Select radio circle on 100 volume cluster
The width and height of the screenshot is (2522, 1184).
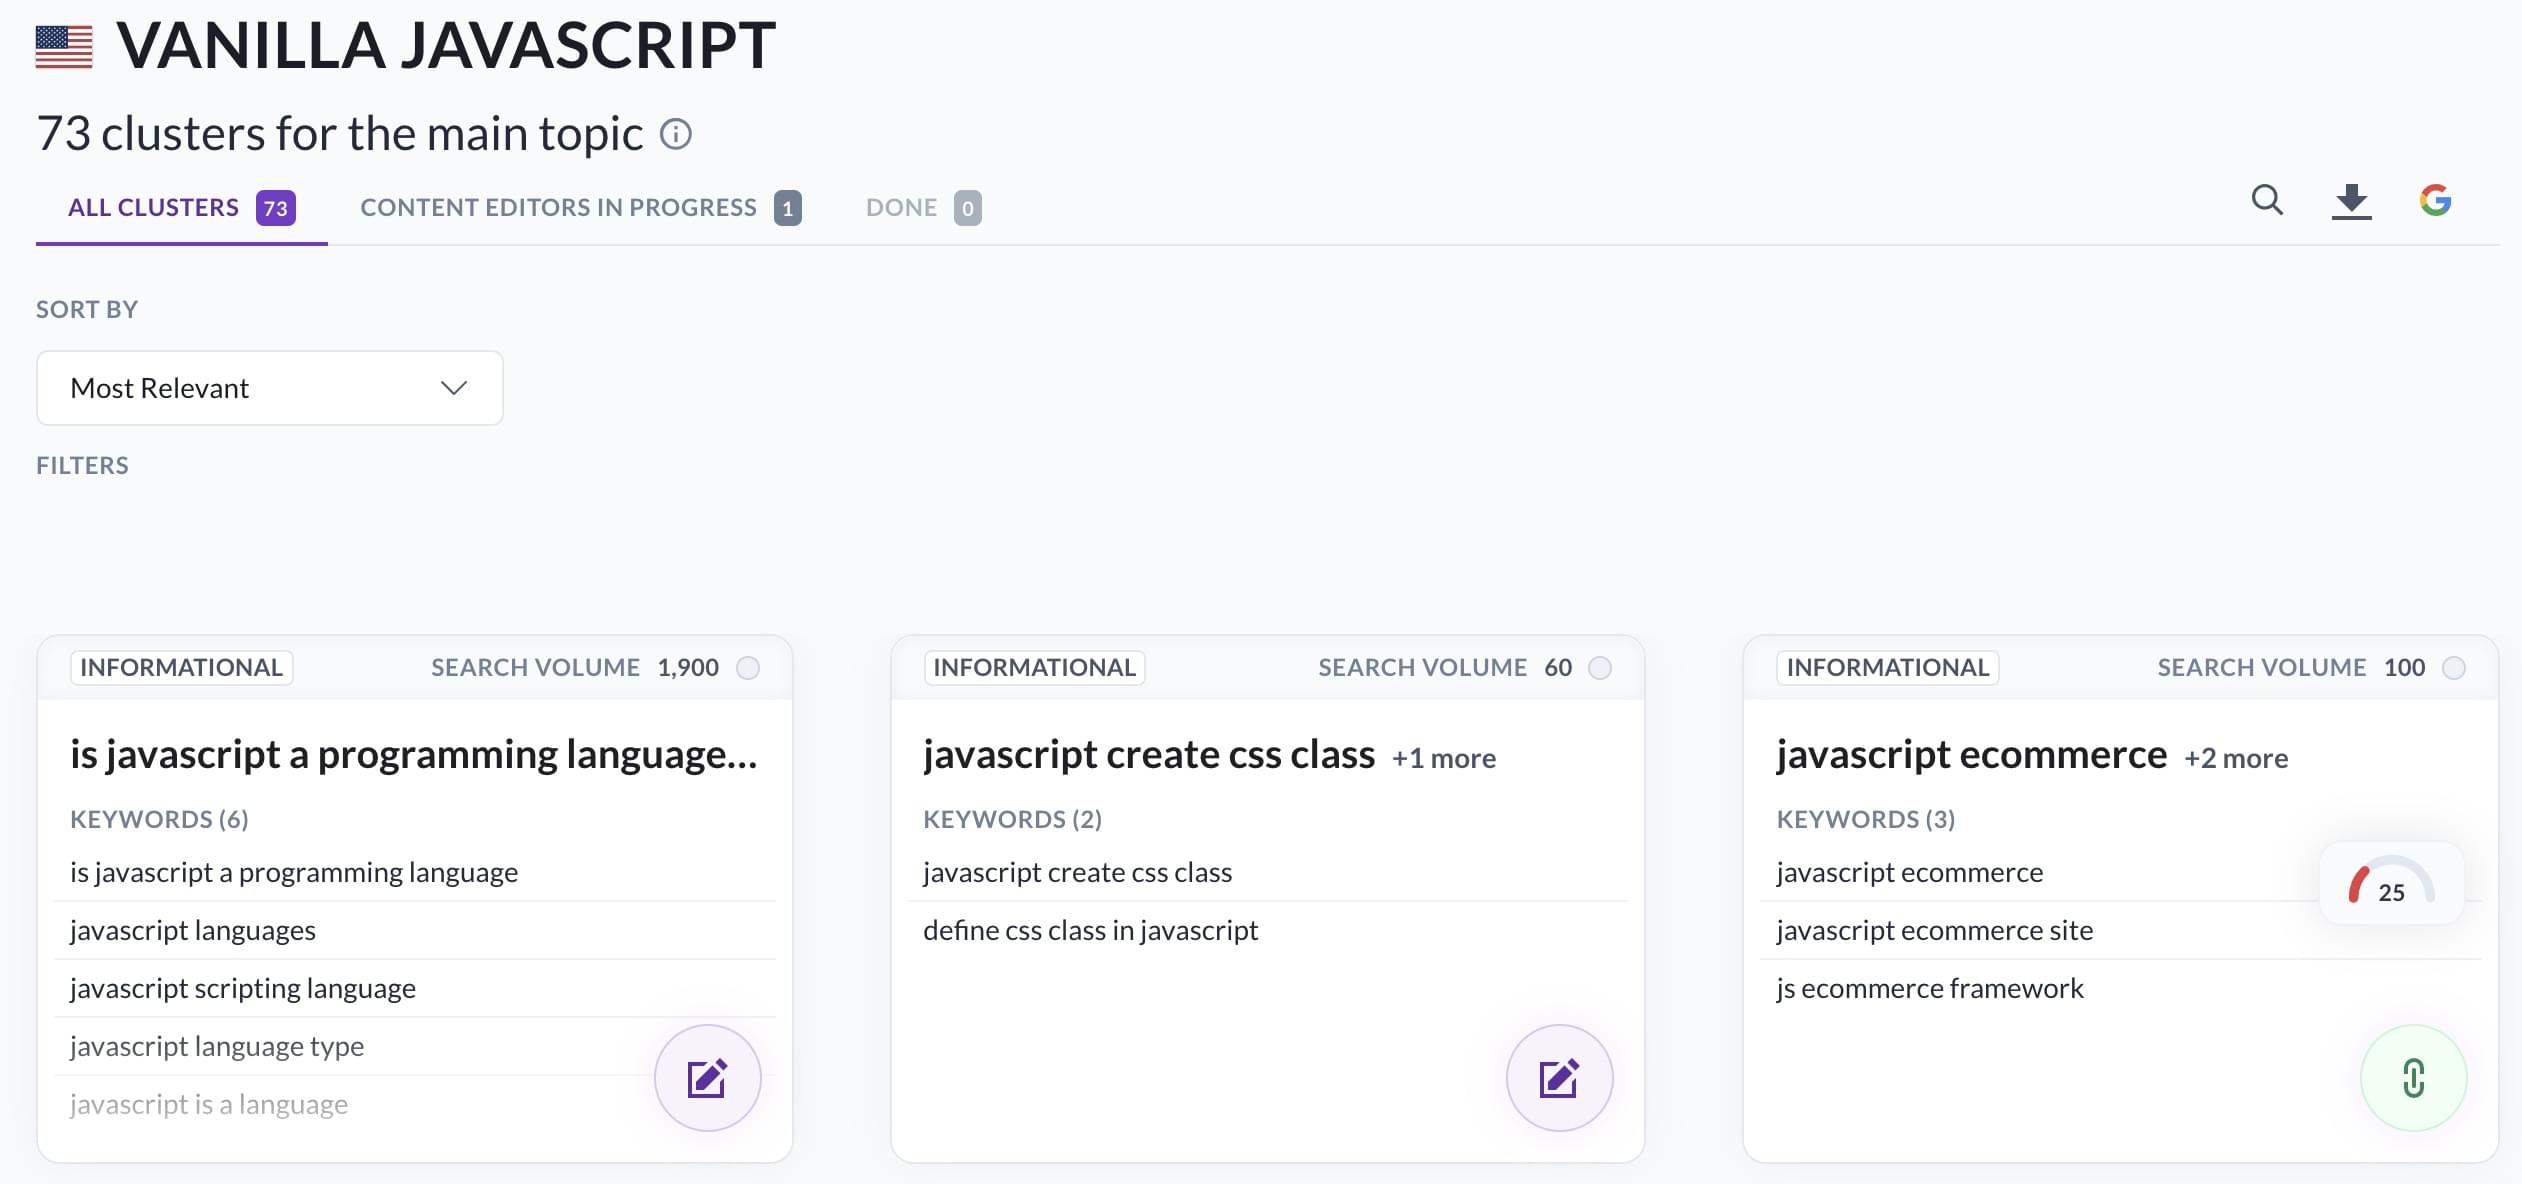2454,668
